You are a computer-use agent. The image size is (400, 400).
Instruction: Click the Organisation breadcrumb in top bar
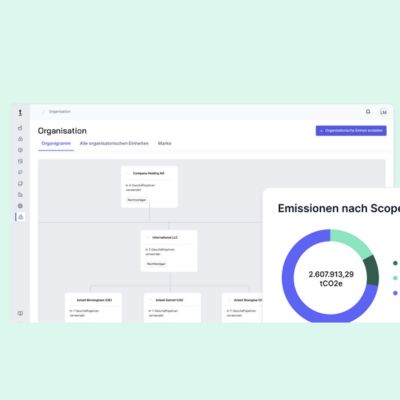(60, 111)
